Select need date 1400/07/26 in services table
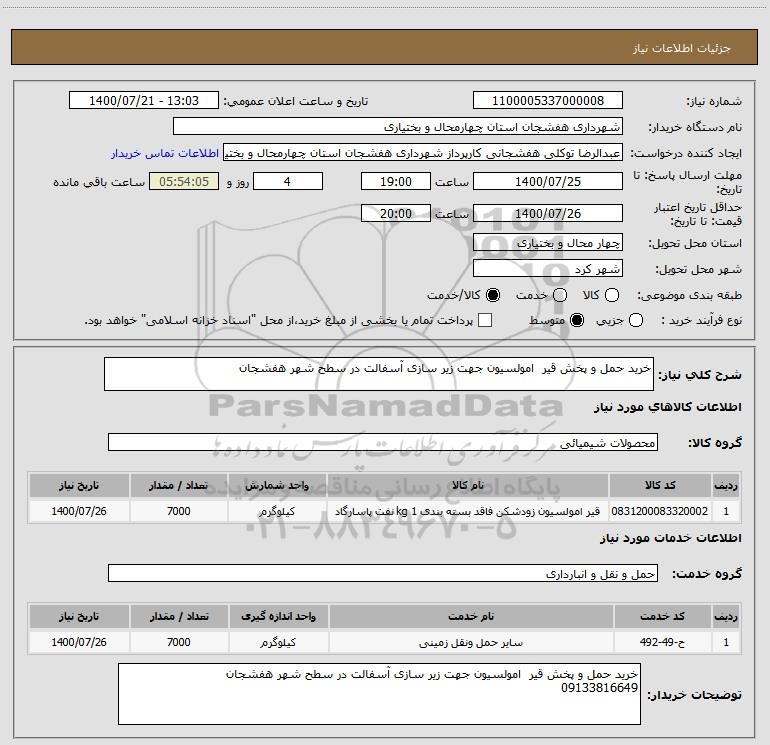The height and width of the screenshot is (745, 770). pyautogui.click(x=79, y=642)
